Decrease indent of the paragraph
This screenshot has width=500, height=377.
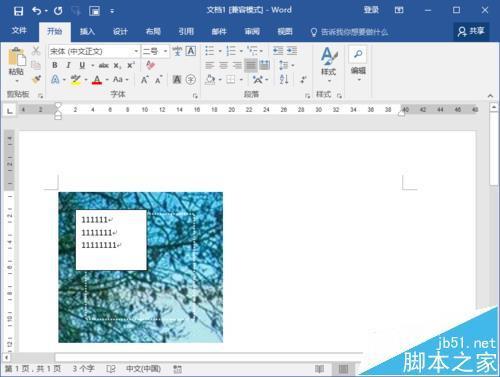278,51
